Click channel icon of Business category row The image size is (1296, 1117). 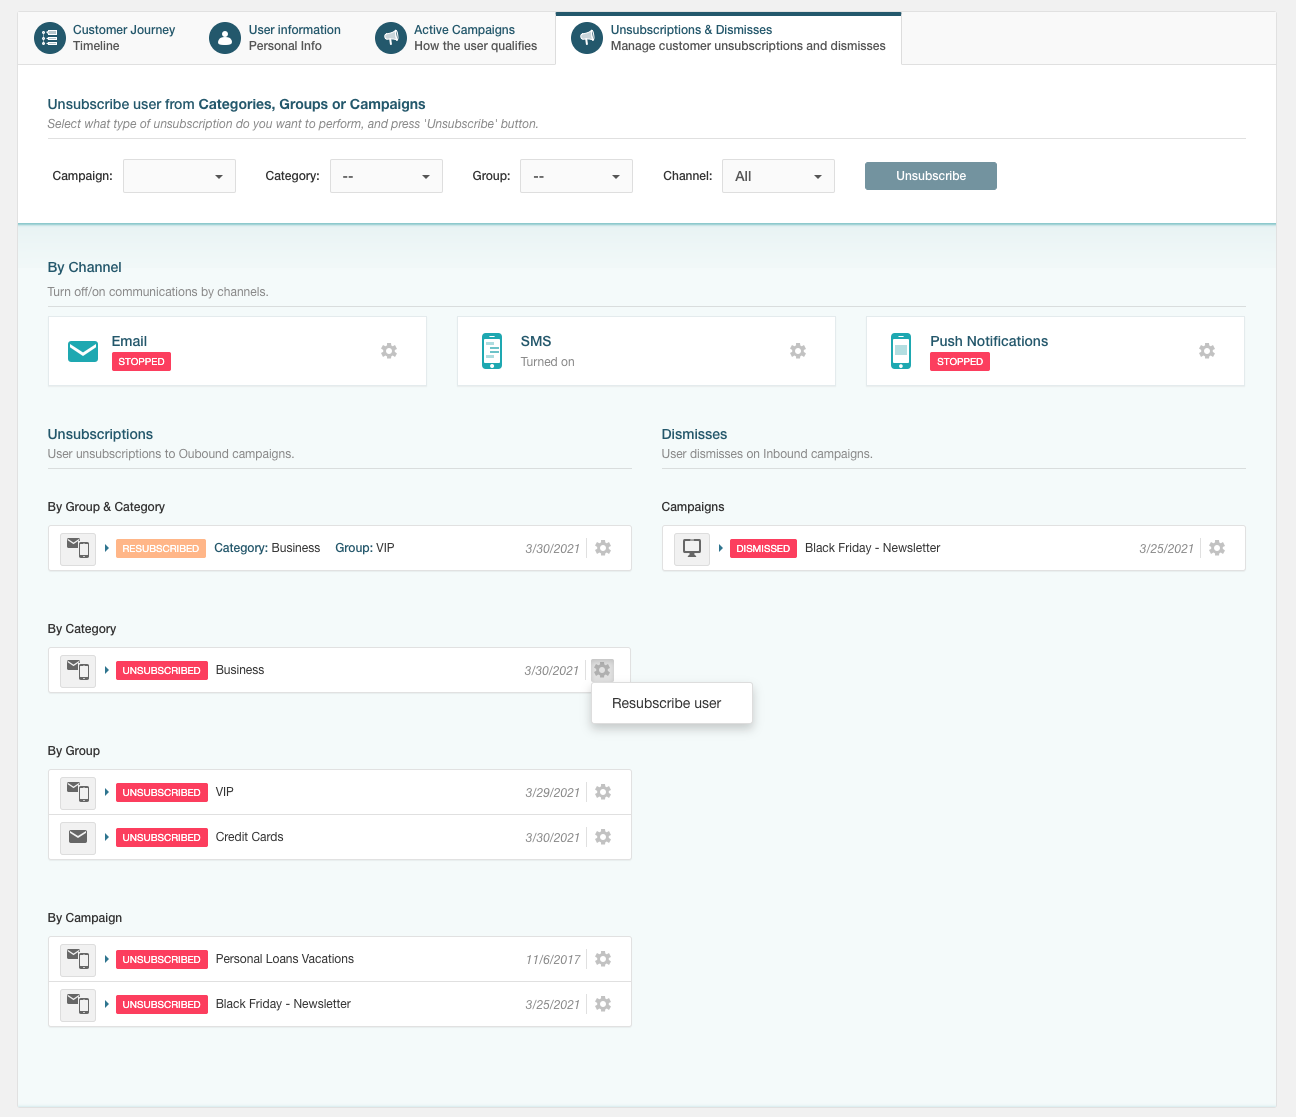point(78,670)
